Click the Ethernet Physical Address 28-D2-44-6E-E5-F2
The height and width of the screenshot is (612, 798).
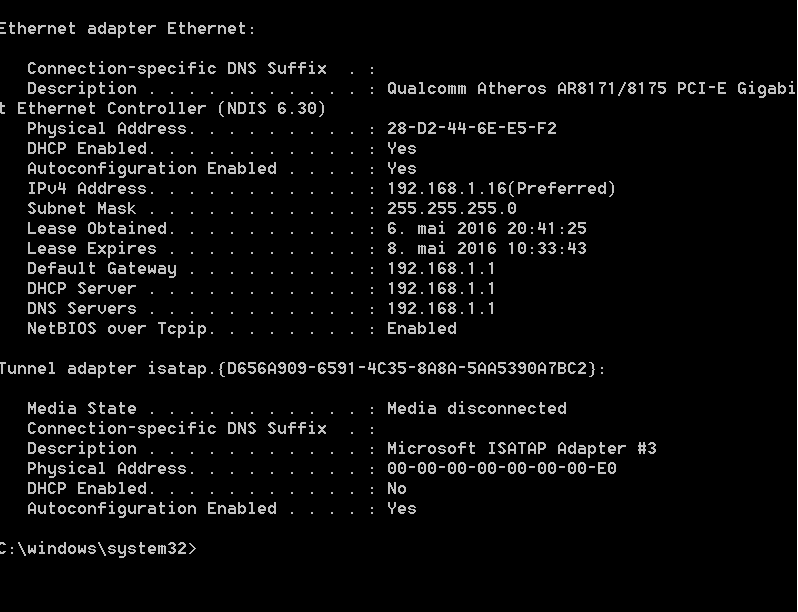(472, 128)
